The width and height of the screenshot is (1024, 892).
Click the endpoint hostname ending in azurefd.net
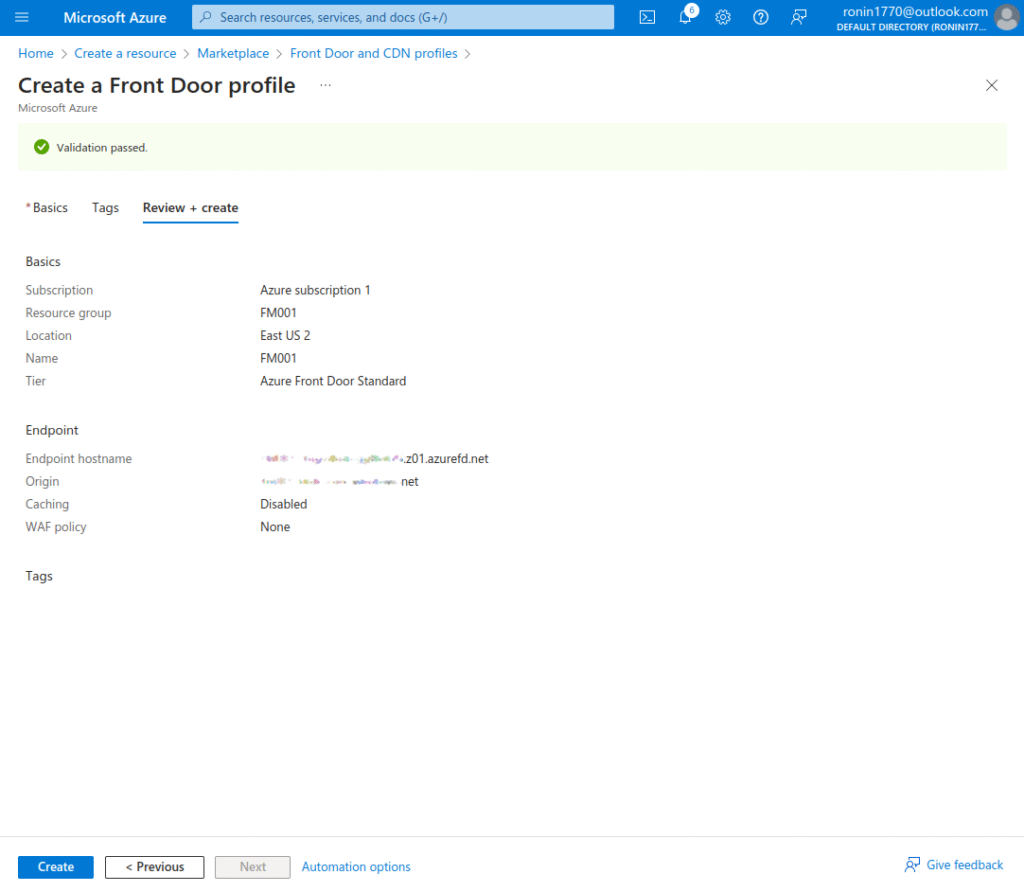click(375, 459)
